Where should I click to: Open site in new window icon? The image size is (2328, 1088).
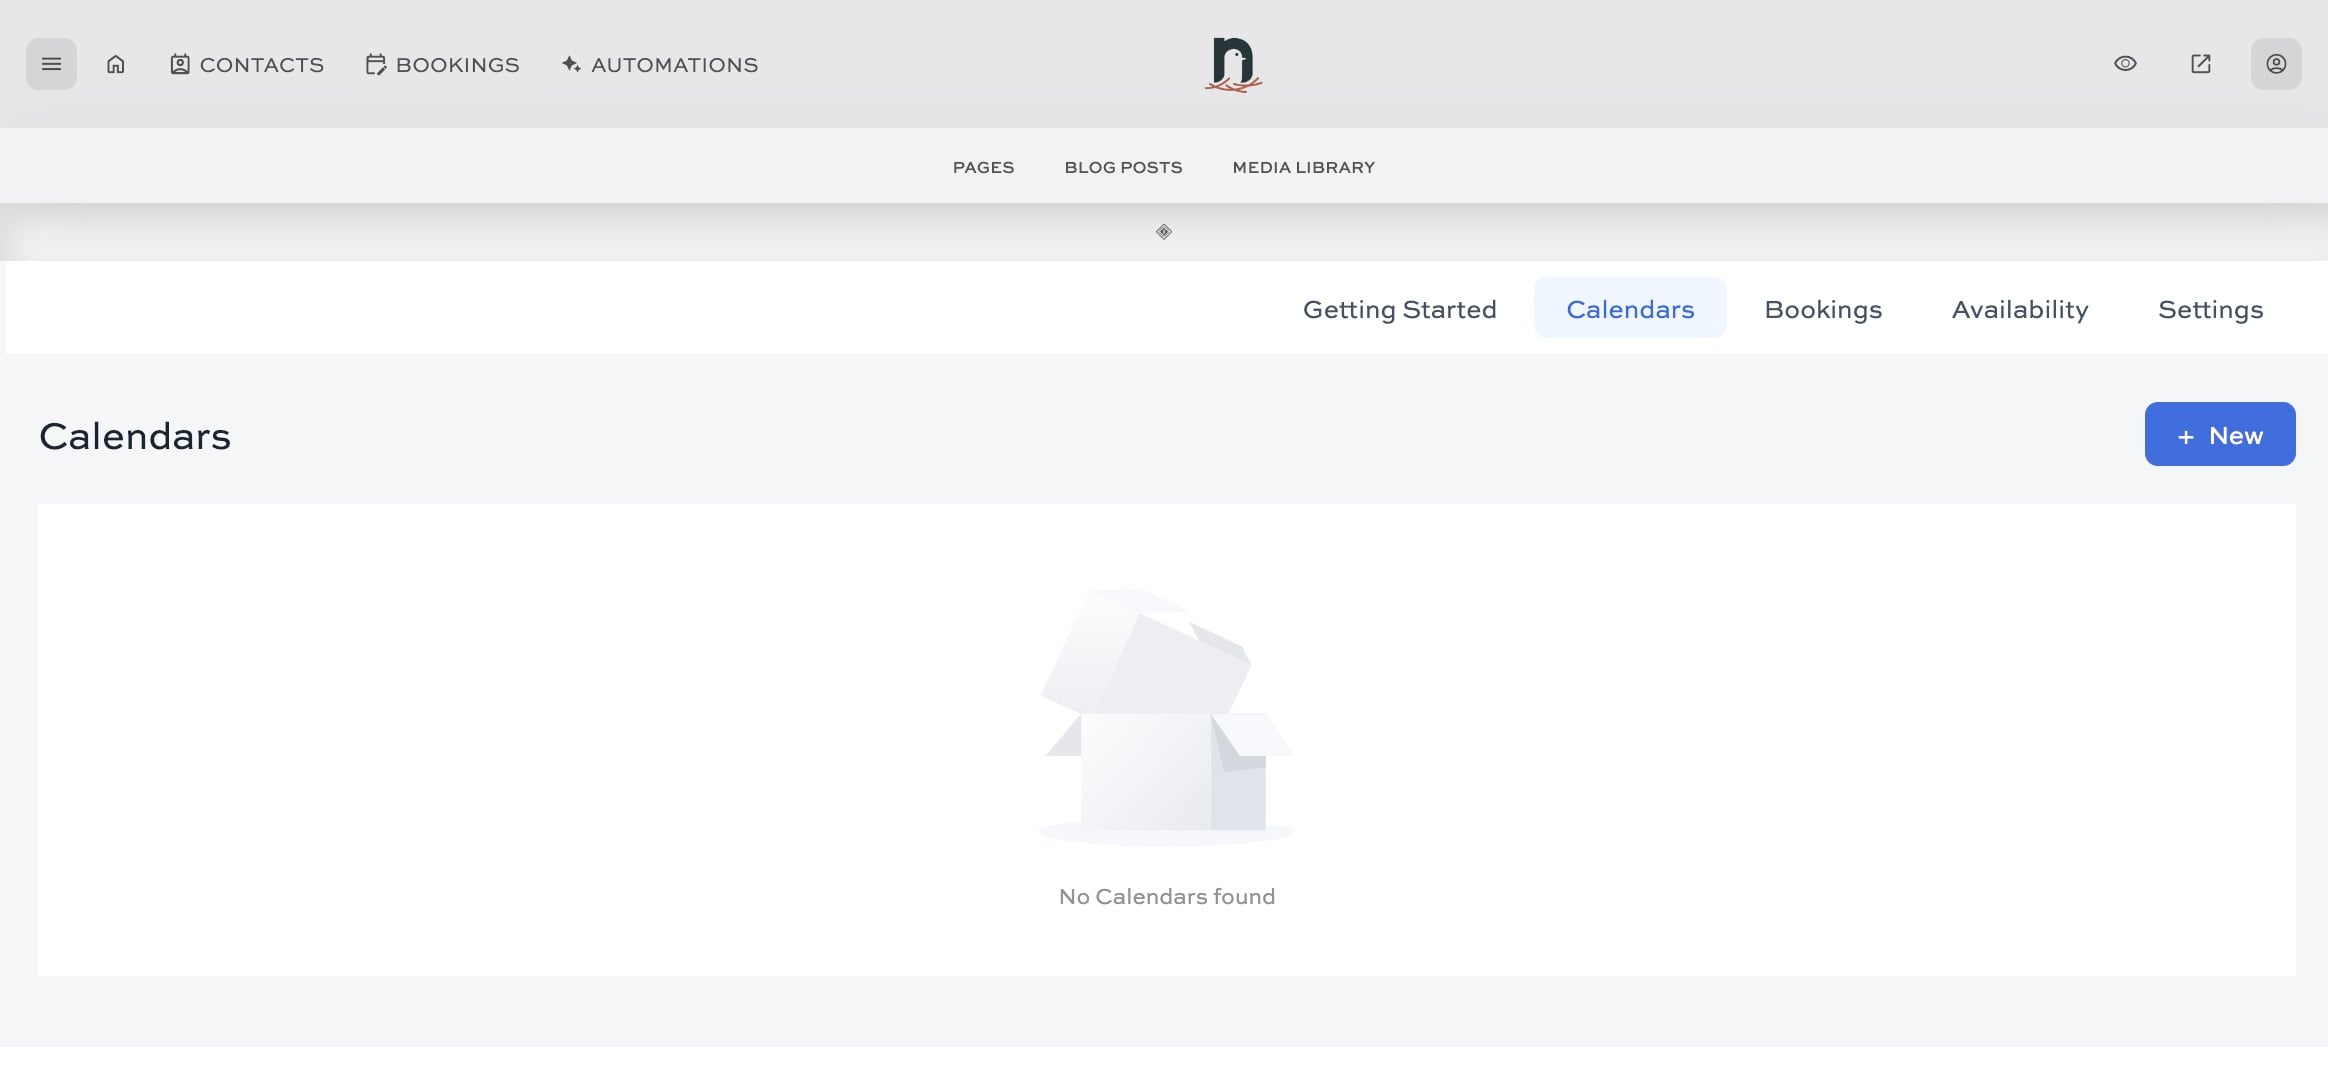pos(2200,64)
